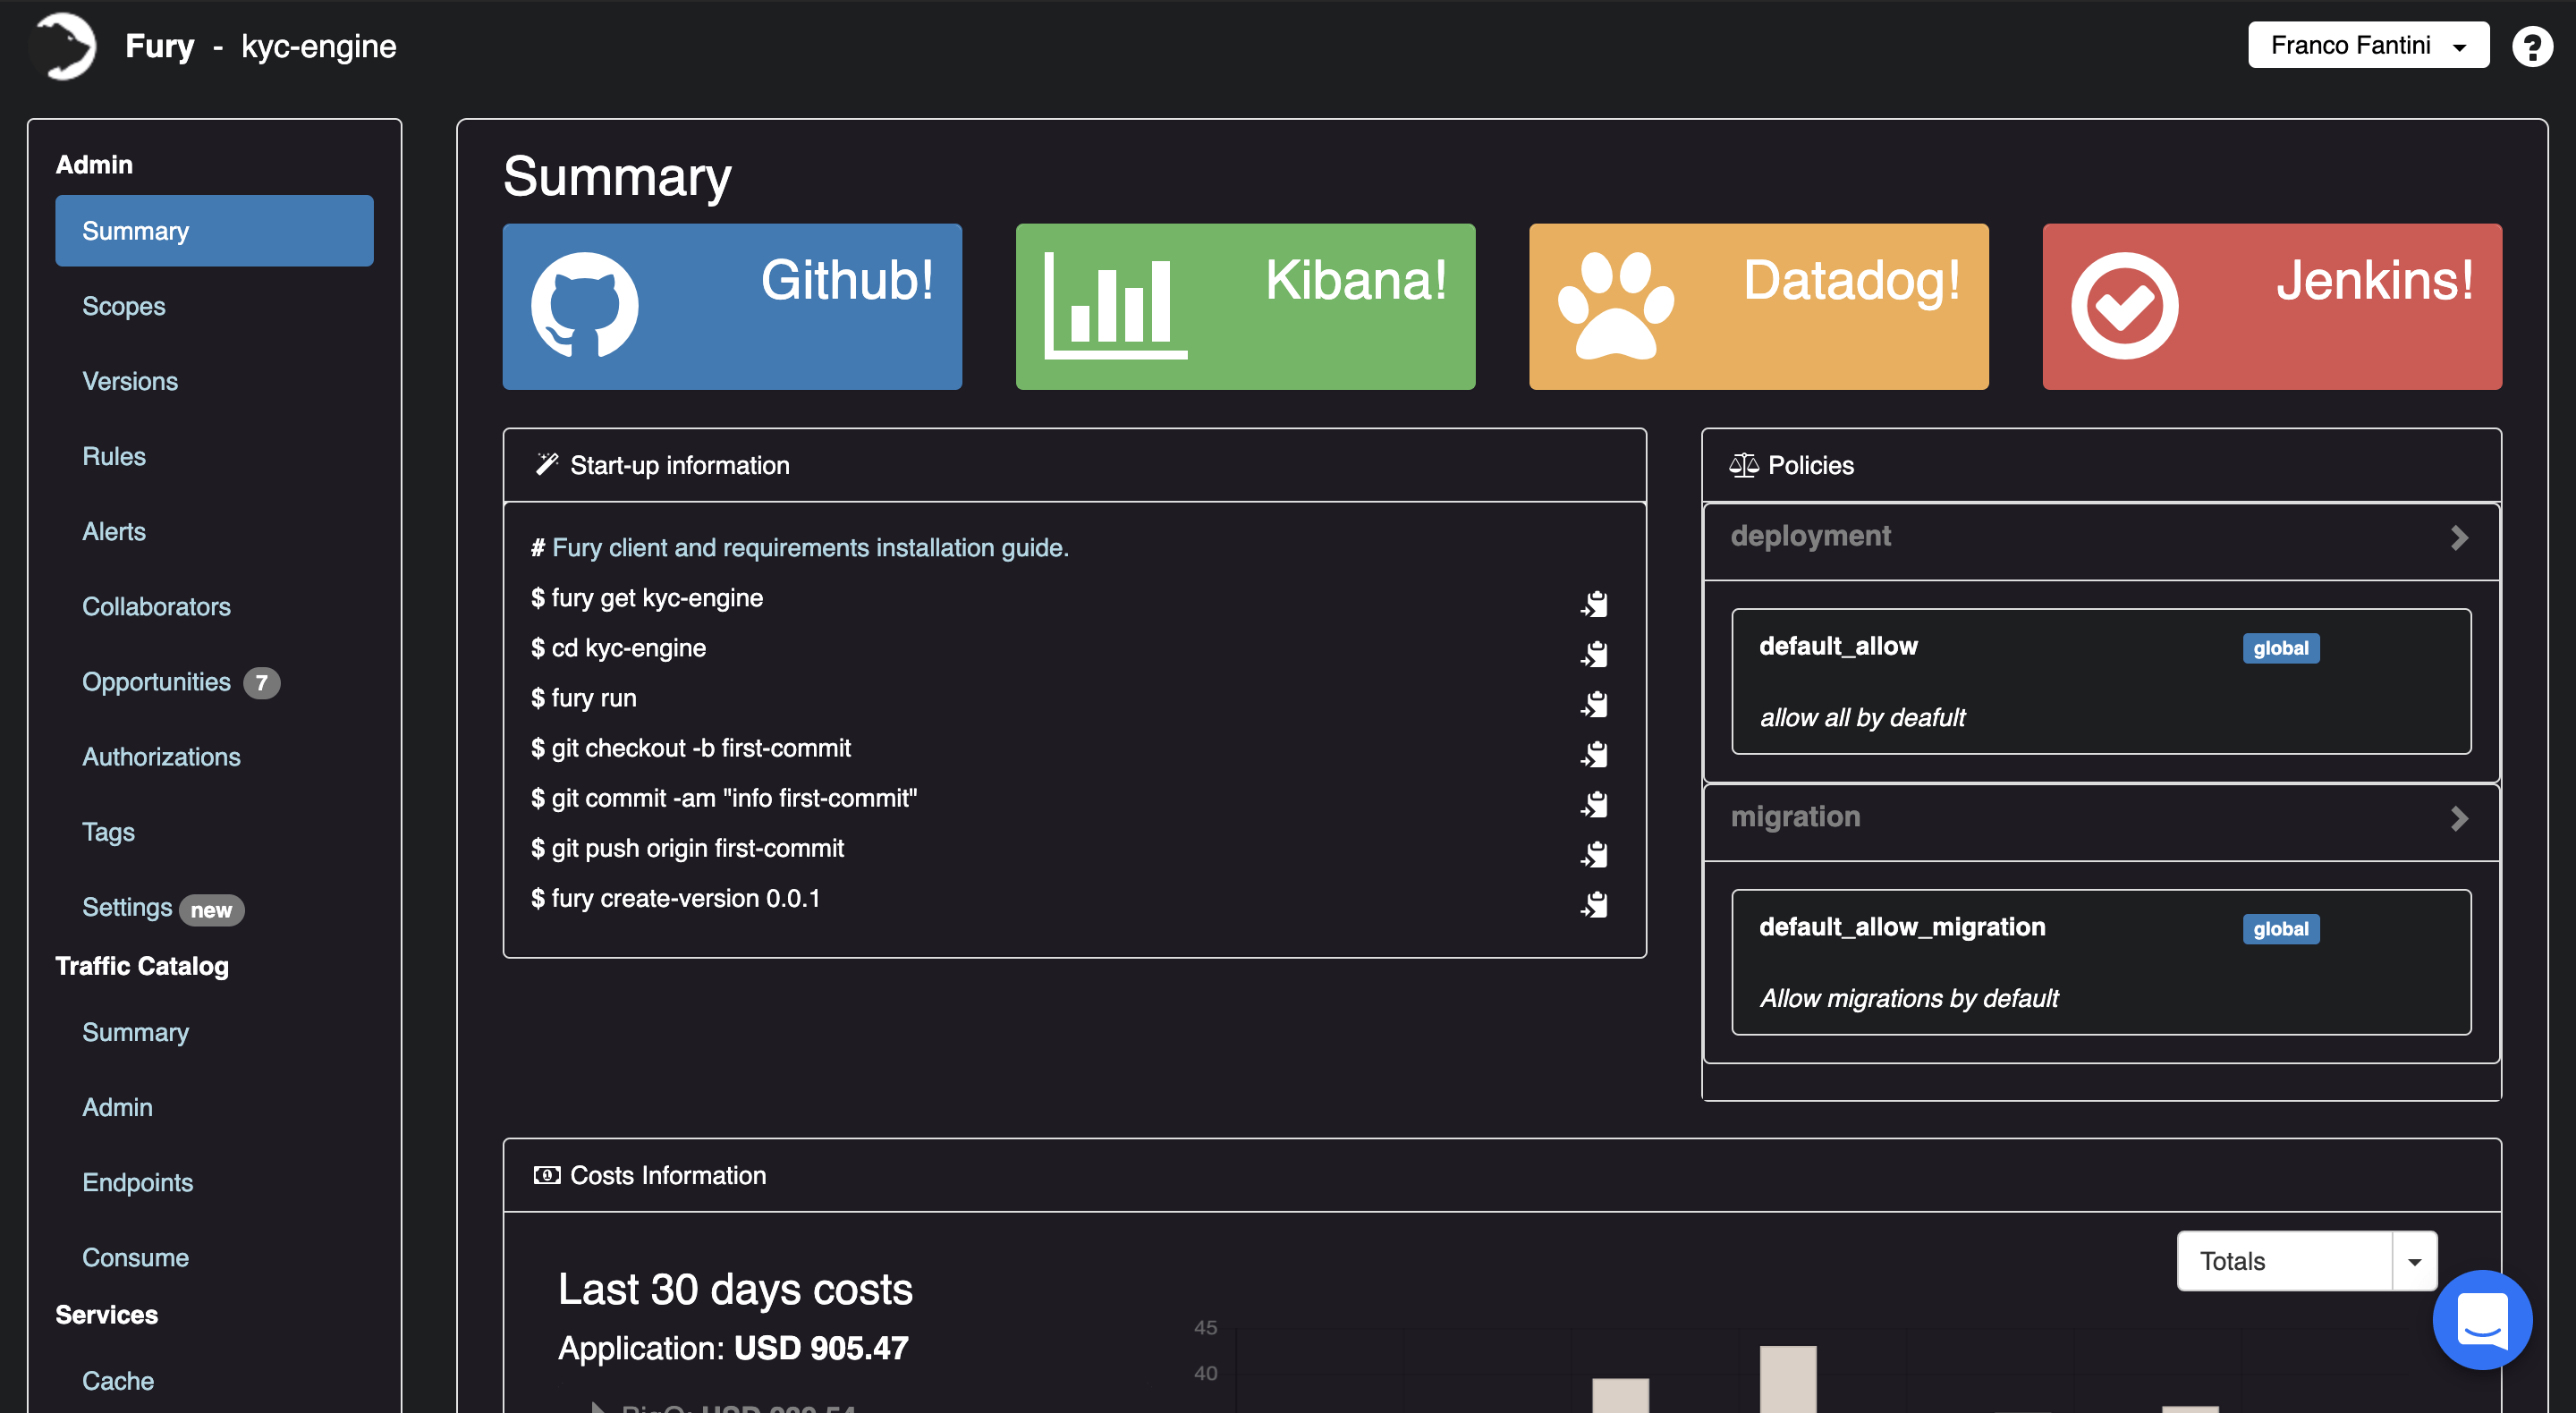The image size is (2576, 1413).
Task: Click the 'allow all by deafult' description
Action: coord(1862,718)
